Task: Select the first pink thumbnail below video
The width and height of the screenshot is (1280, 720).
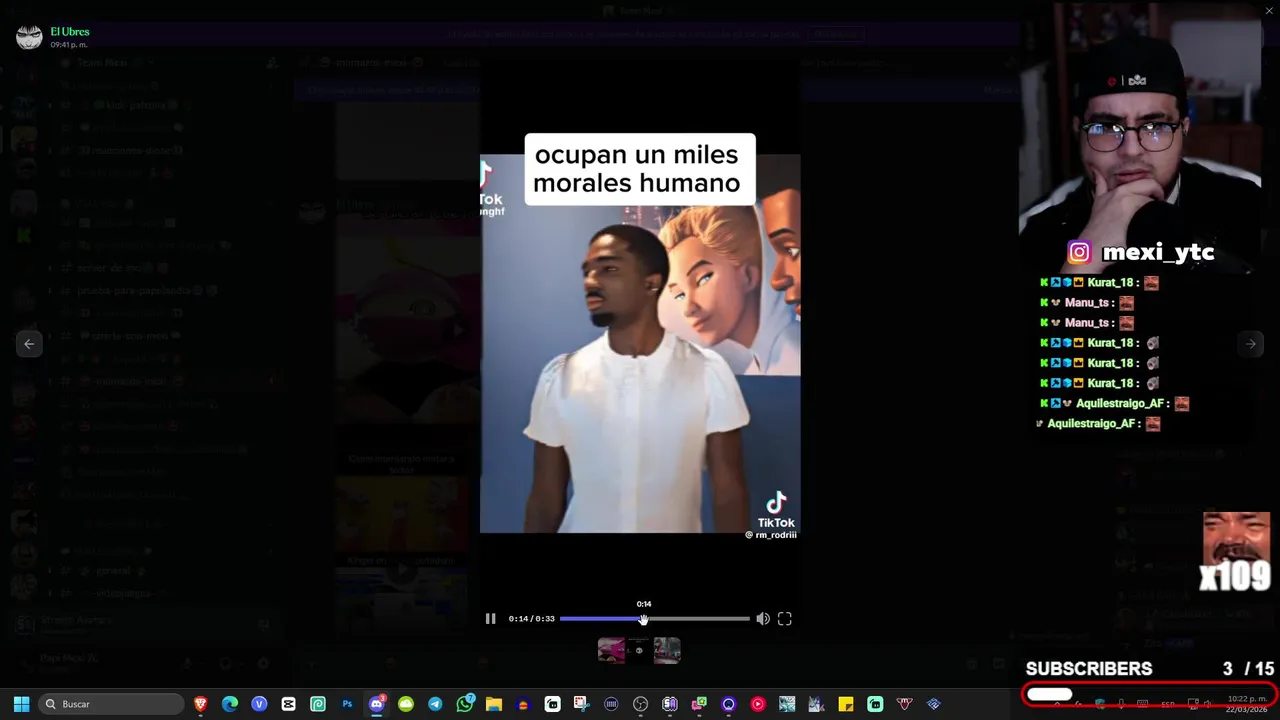Action: click(x=611, y=651)
